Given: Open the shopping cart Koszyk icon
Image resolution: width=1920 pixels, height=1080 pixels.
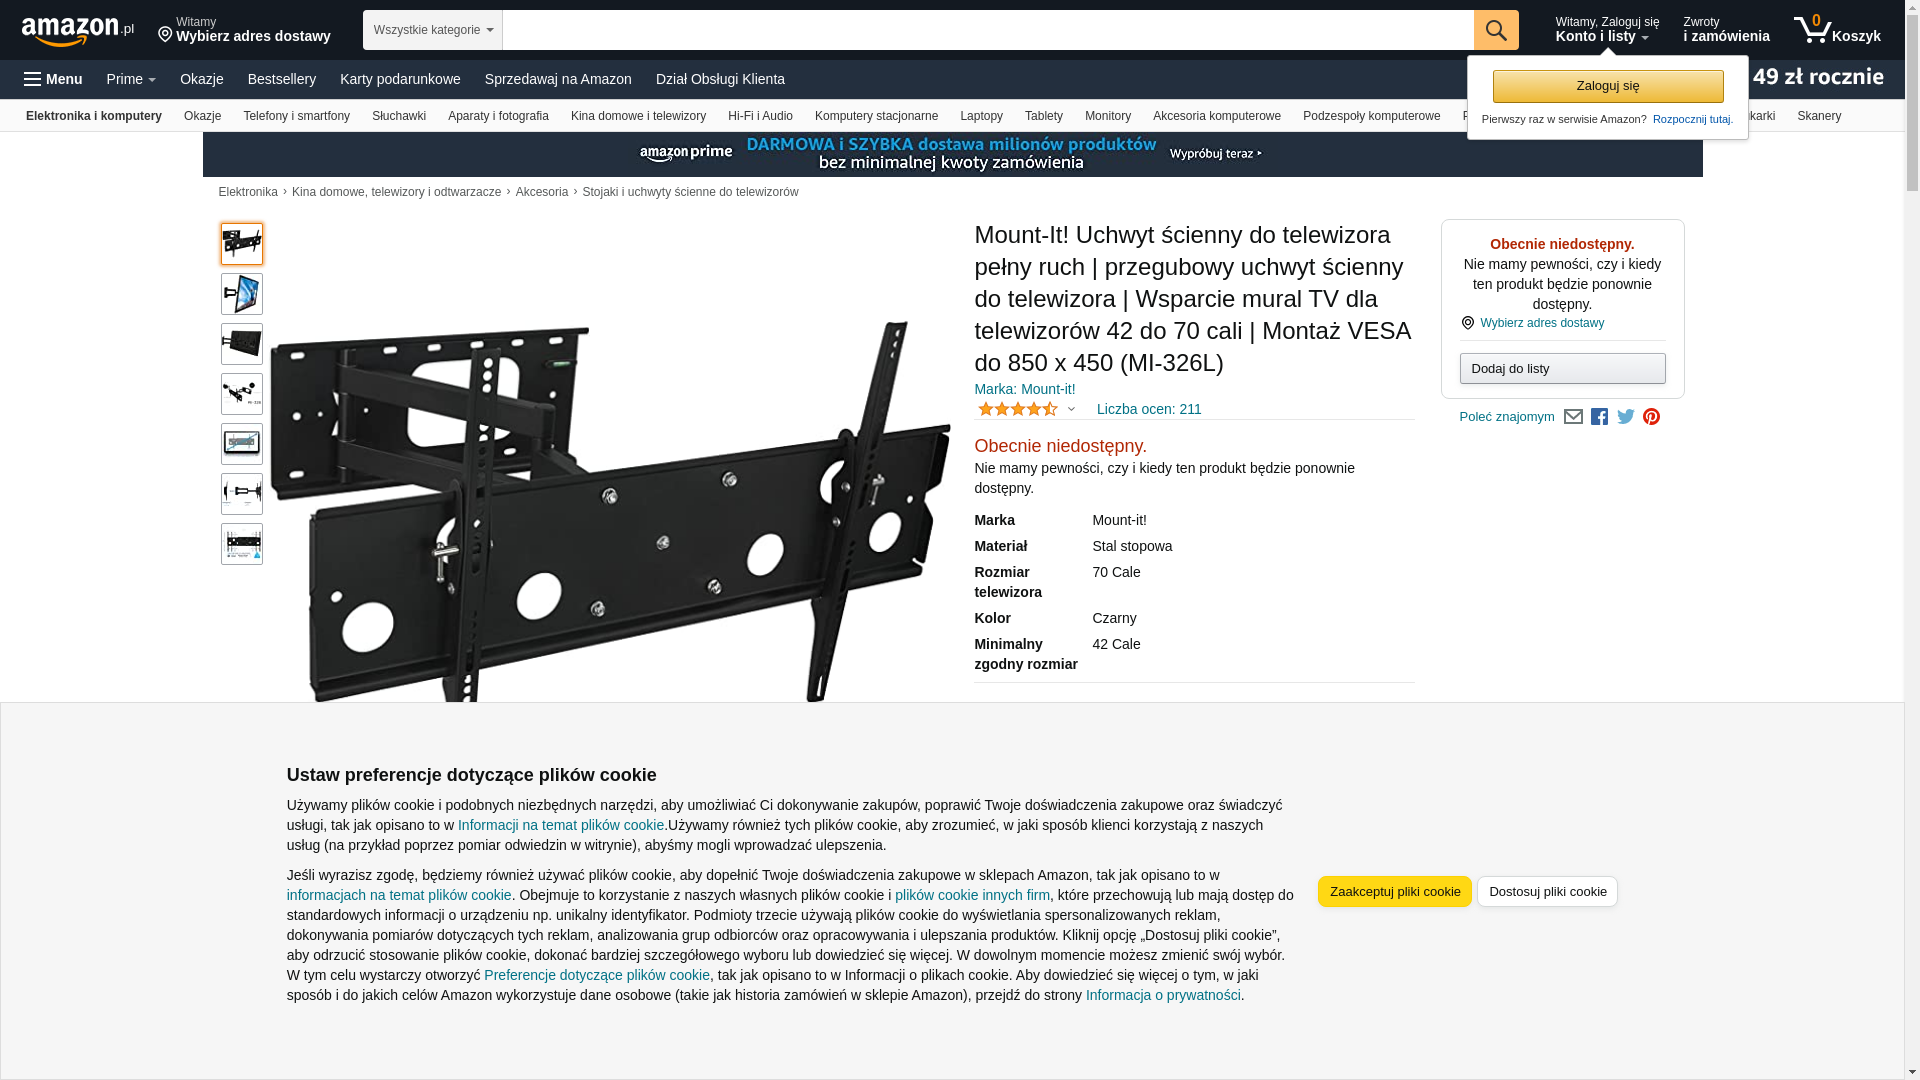Looking at the screenshot, I should point(1837,30).
